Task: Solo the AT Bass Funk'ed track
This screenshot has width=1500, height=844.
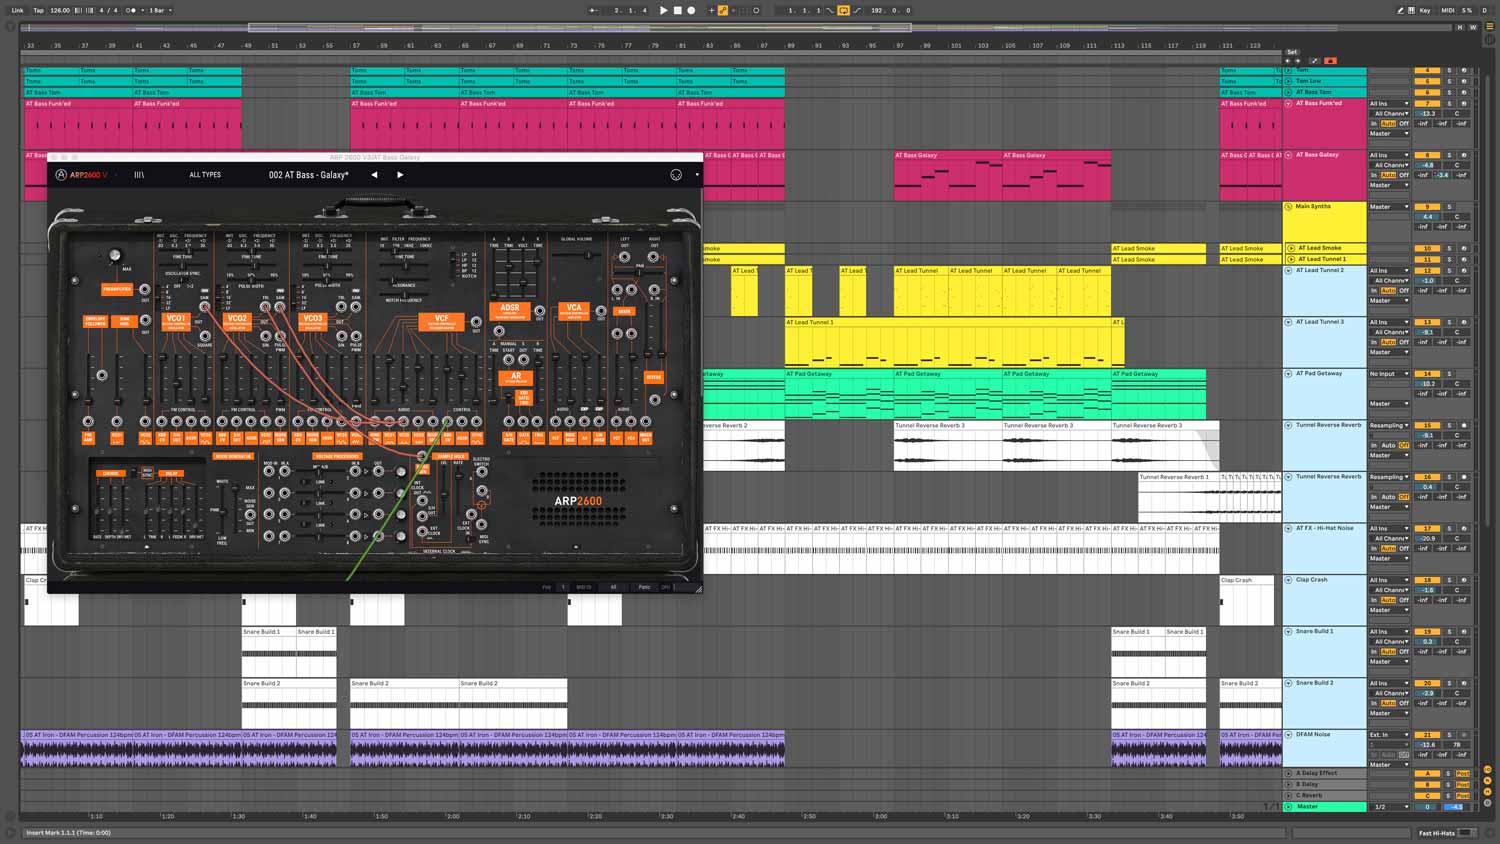Action: point(1448,103)
